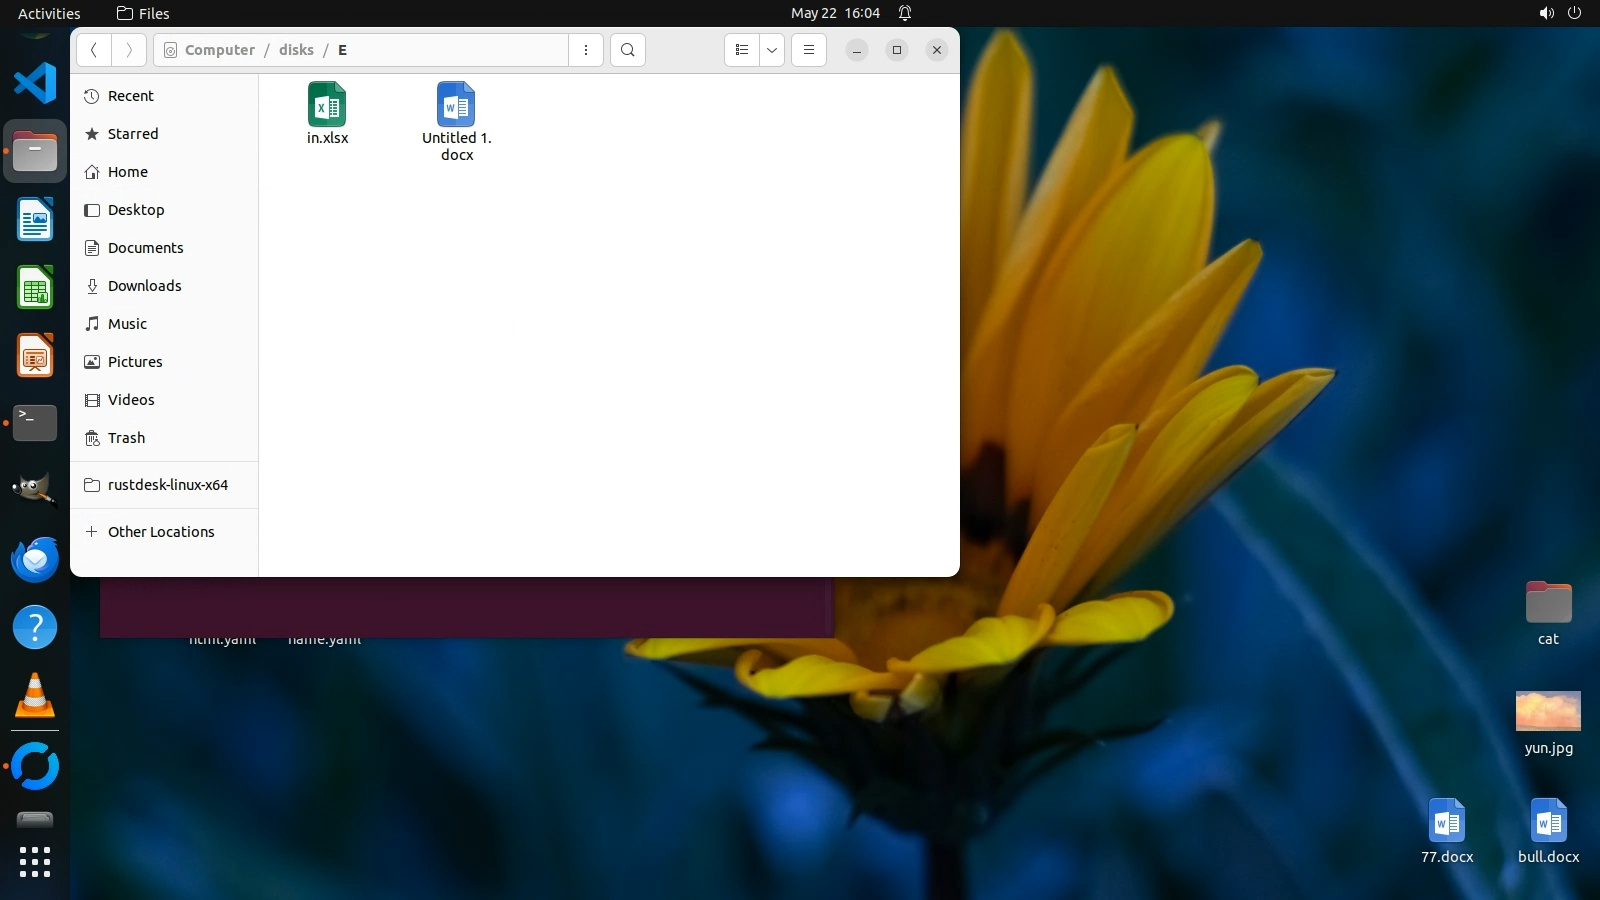This screenshot has width=1600, height=900.
Task: Open the path bar three-dot menu
Action: [x=586, y=50]
